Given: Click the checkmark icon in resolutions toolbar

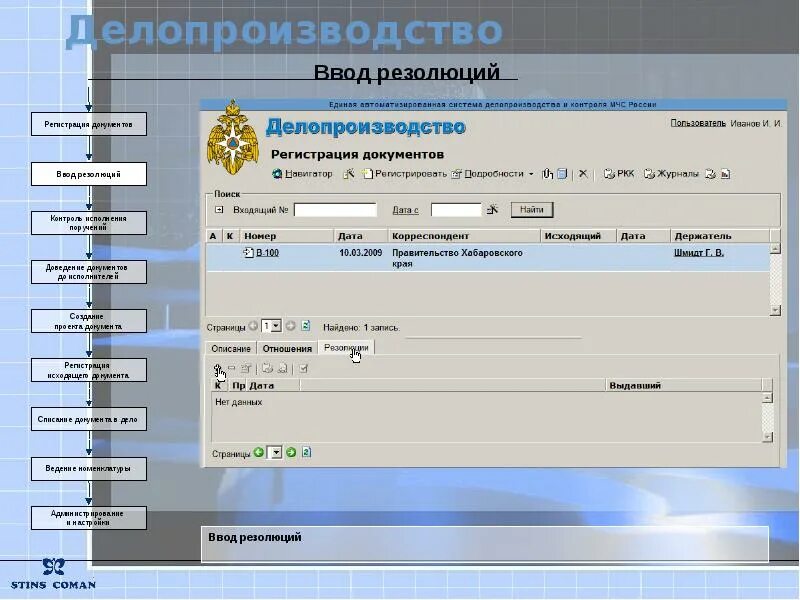Looking at the screenshot, I should [304, 368].
